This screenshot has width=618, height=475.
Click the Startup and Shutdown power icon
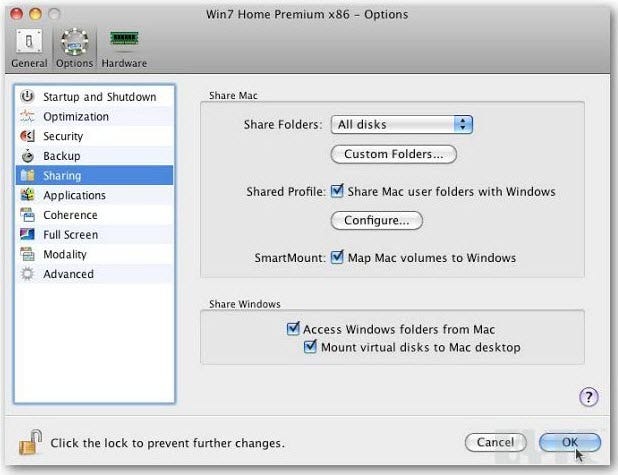(x=27, y=96)
